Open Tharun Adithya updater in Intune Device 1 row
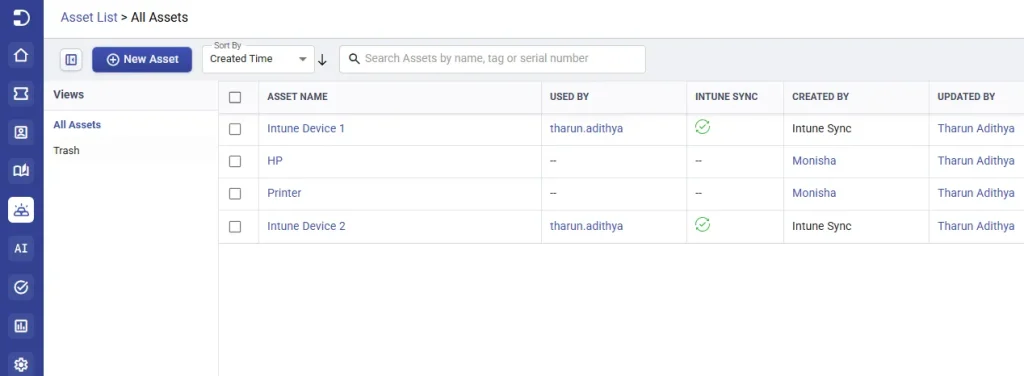The image size is (1024, 376). point(976,129)
